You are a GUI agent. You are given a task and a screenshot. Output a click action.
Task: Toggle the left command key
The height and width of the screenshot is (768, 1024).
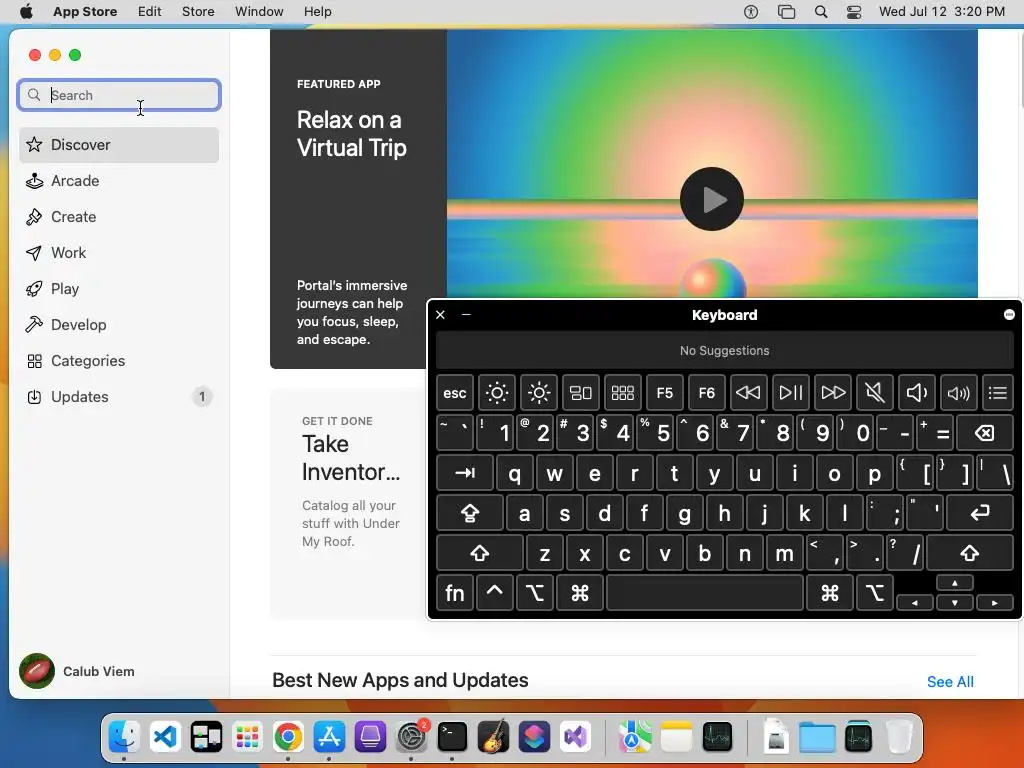[580, 593]
